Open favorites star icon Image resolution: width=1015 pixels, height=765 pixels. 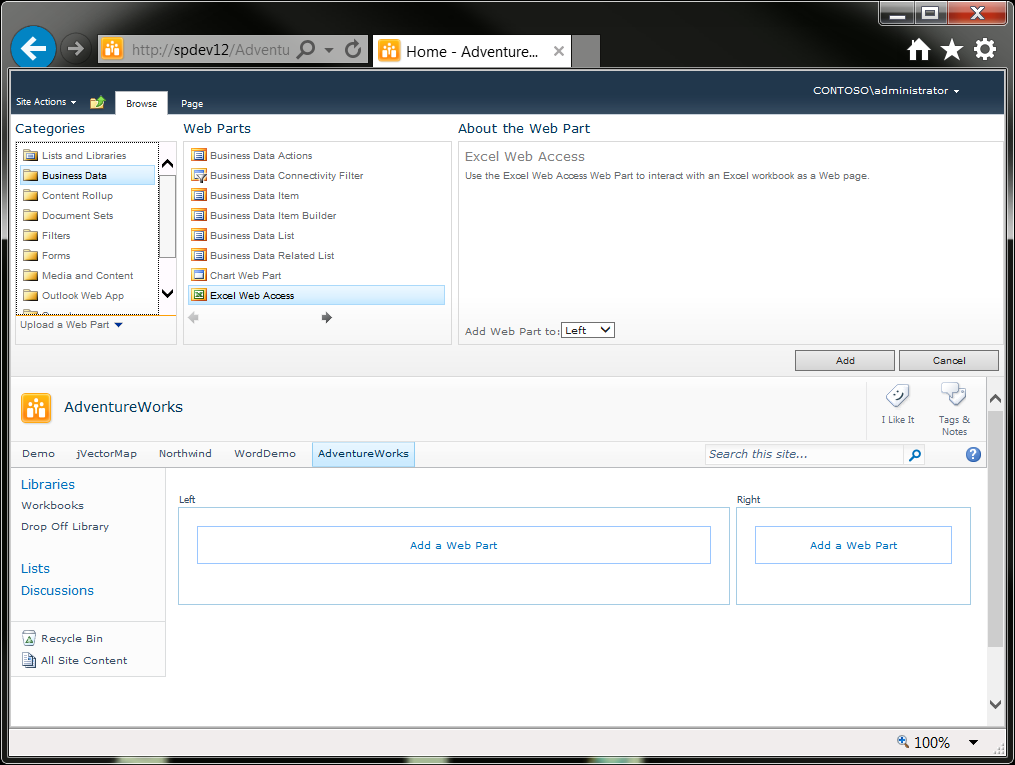(x=952, y=50)
